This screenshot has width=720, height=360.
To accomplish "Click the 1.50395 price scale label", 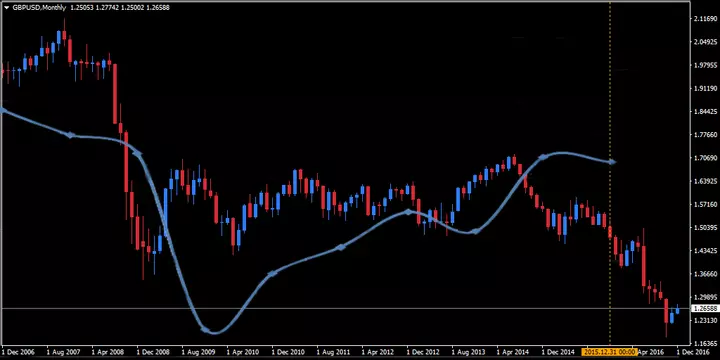I will (x=706, y=227).
